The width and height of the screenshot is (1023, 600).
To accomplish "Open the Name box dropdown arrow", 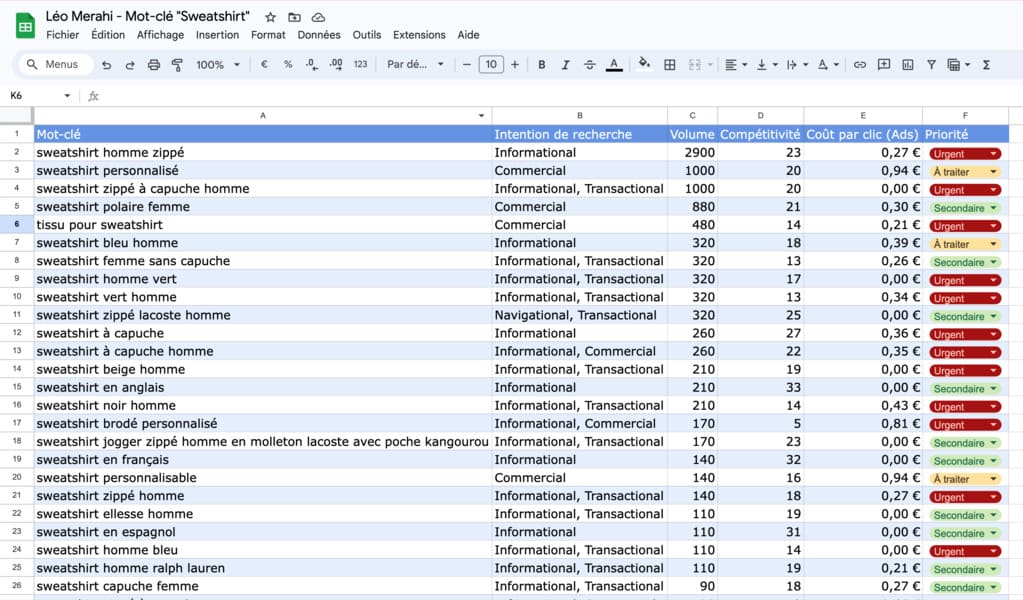I will coord(67,96).
